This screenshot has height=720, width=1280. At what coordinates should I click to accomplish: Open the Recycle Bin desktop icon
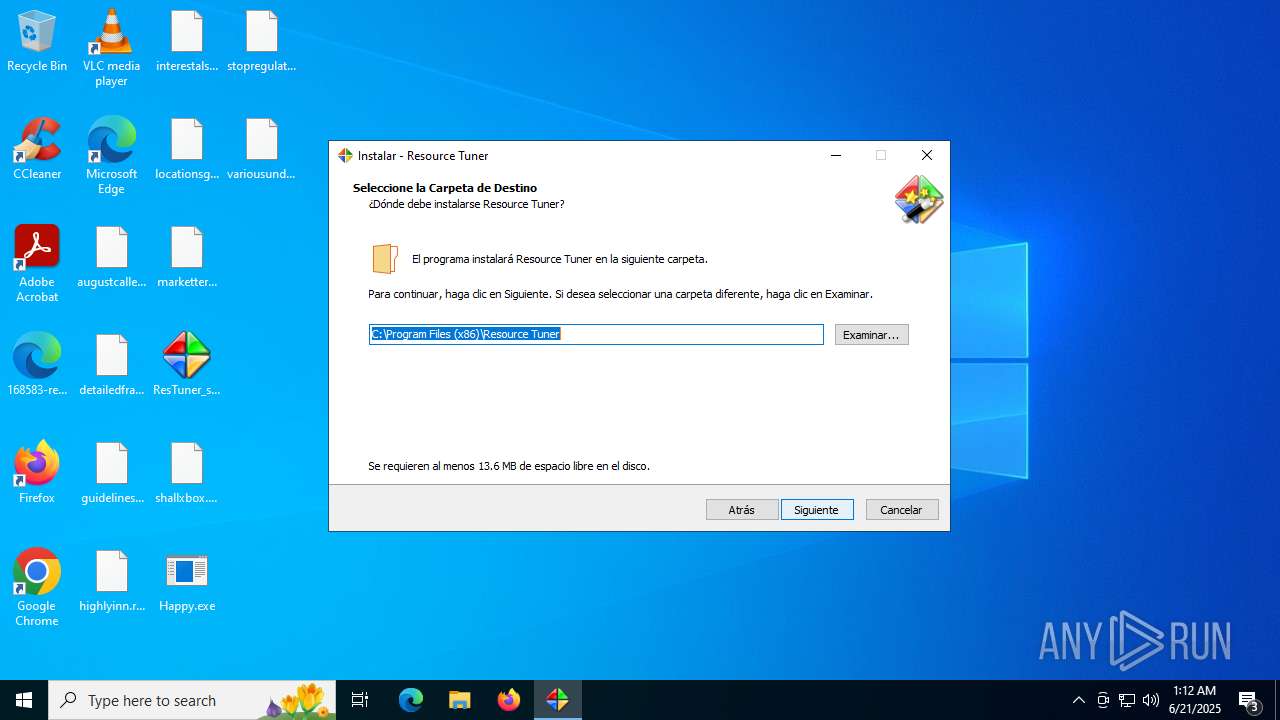point(37,42)
